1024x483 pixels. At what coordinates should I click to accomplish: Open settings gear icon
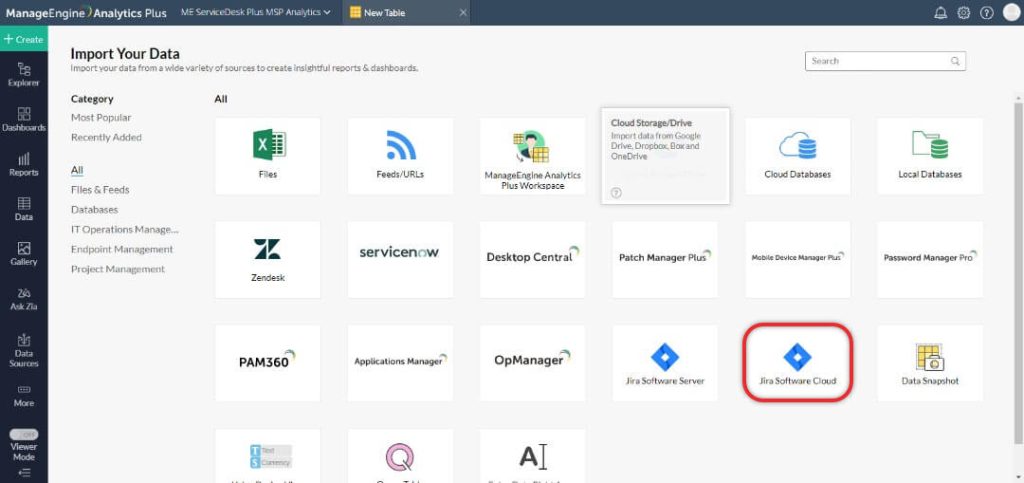point(963,13)
